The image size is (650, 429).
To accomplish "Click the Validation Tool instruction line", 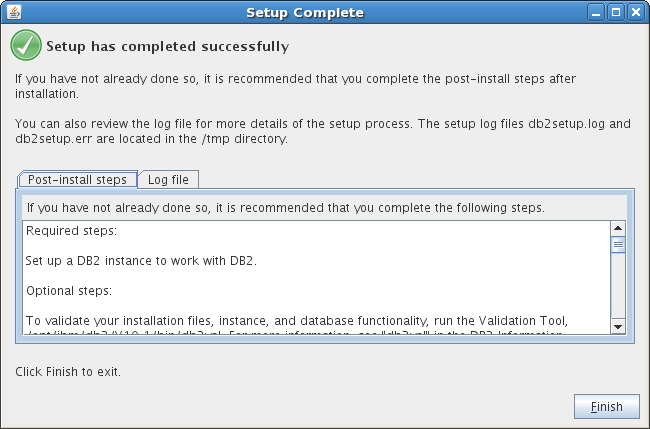I will coord(297,321).
